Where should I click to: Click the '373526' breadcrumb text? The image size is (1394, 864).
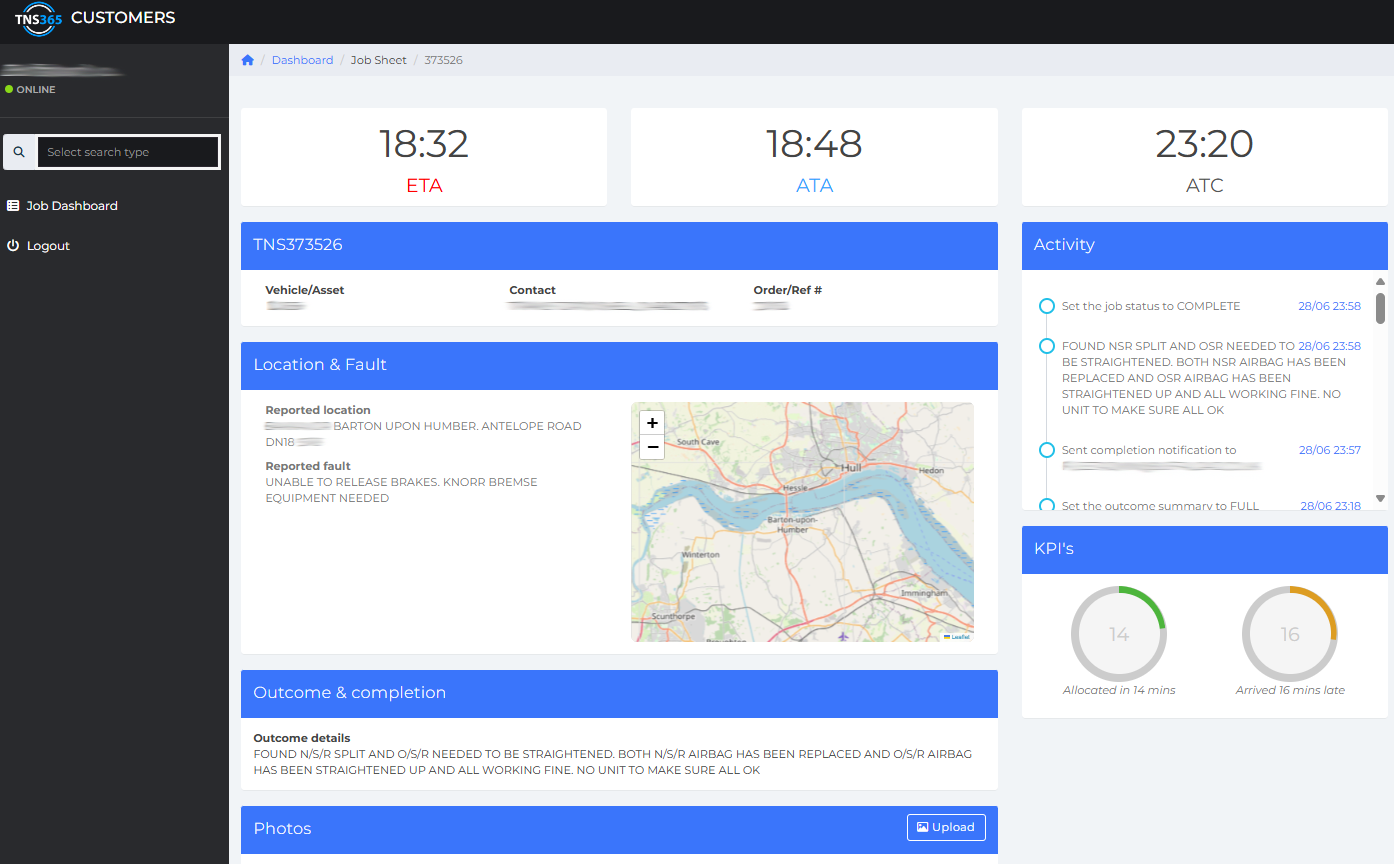[x=443, y=60]
